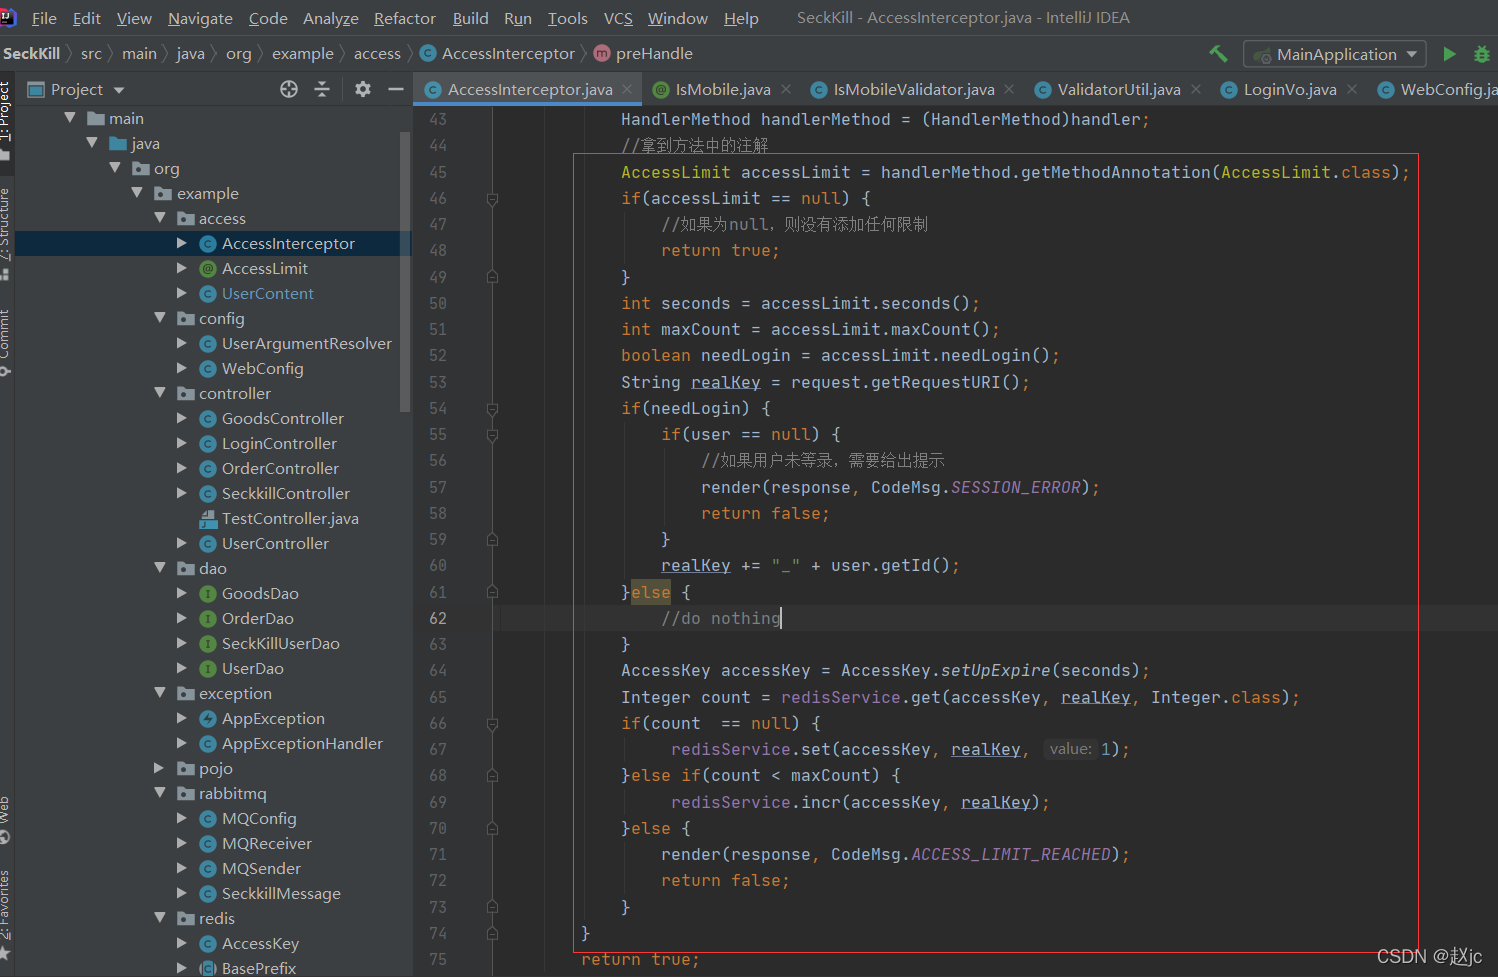Collapse the dao package
The height and width of the screenshot is (977, 1498).
pos(160,568)
